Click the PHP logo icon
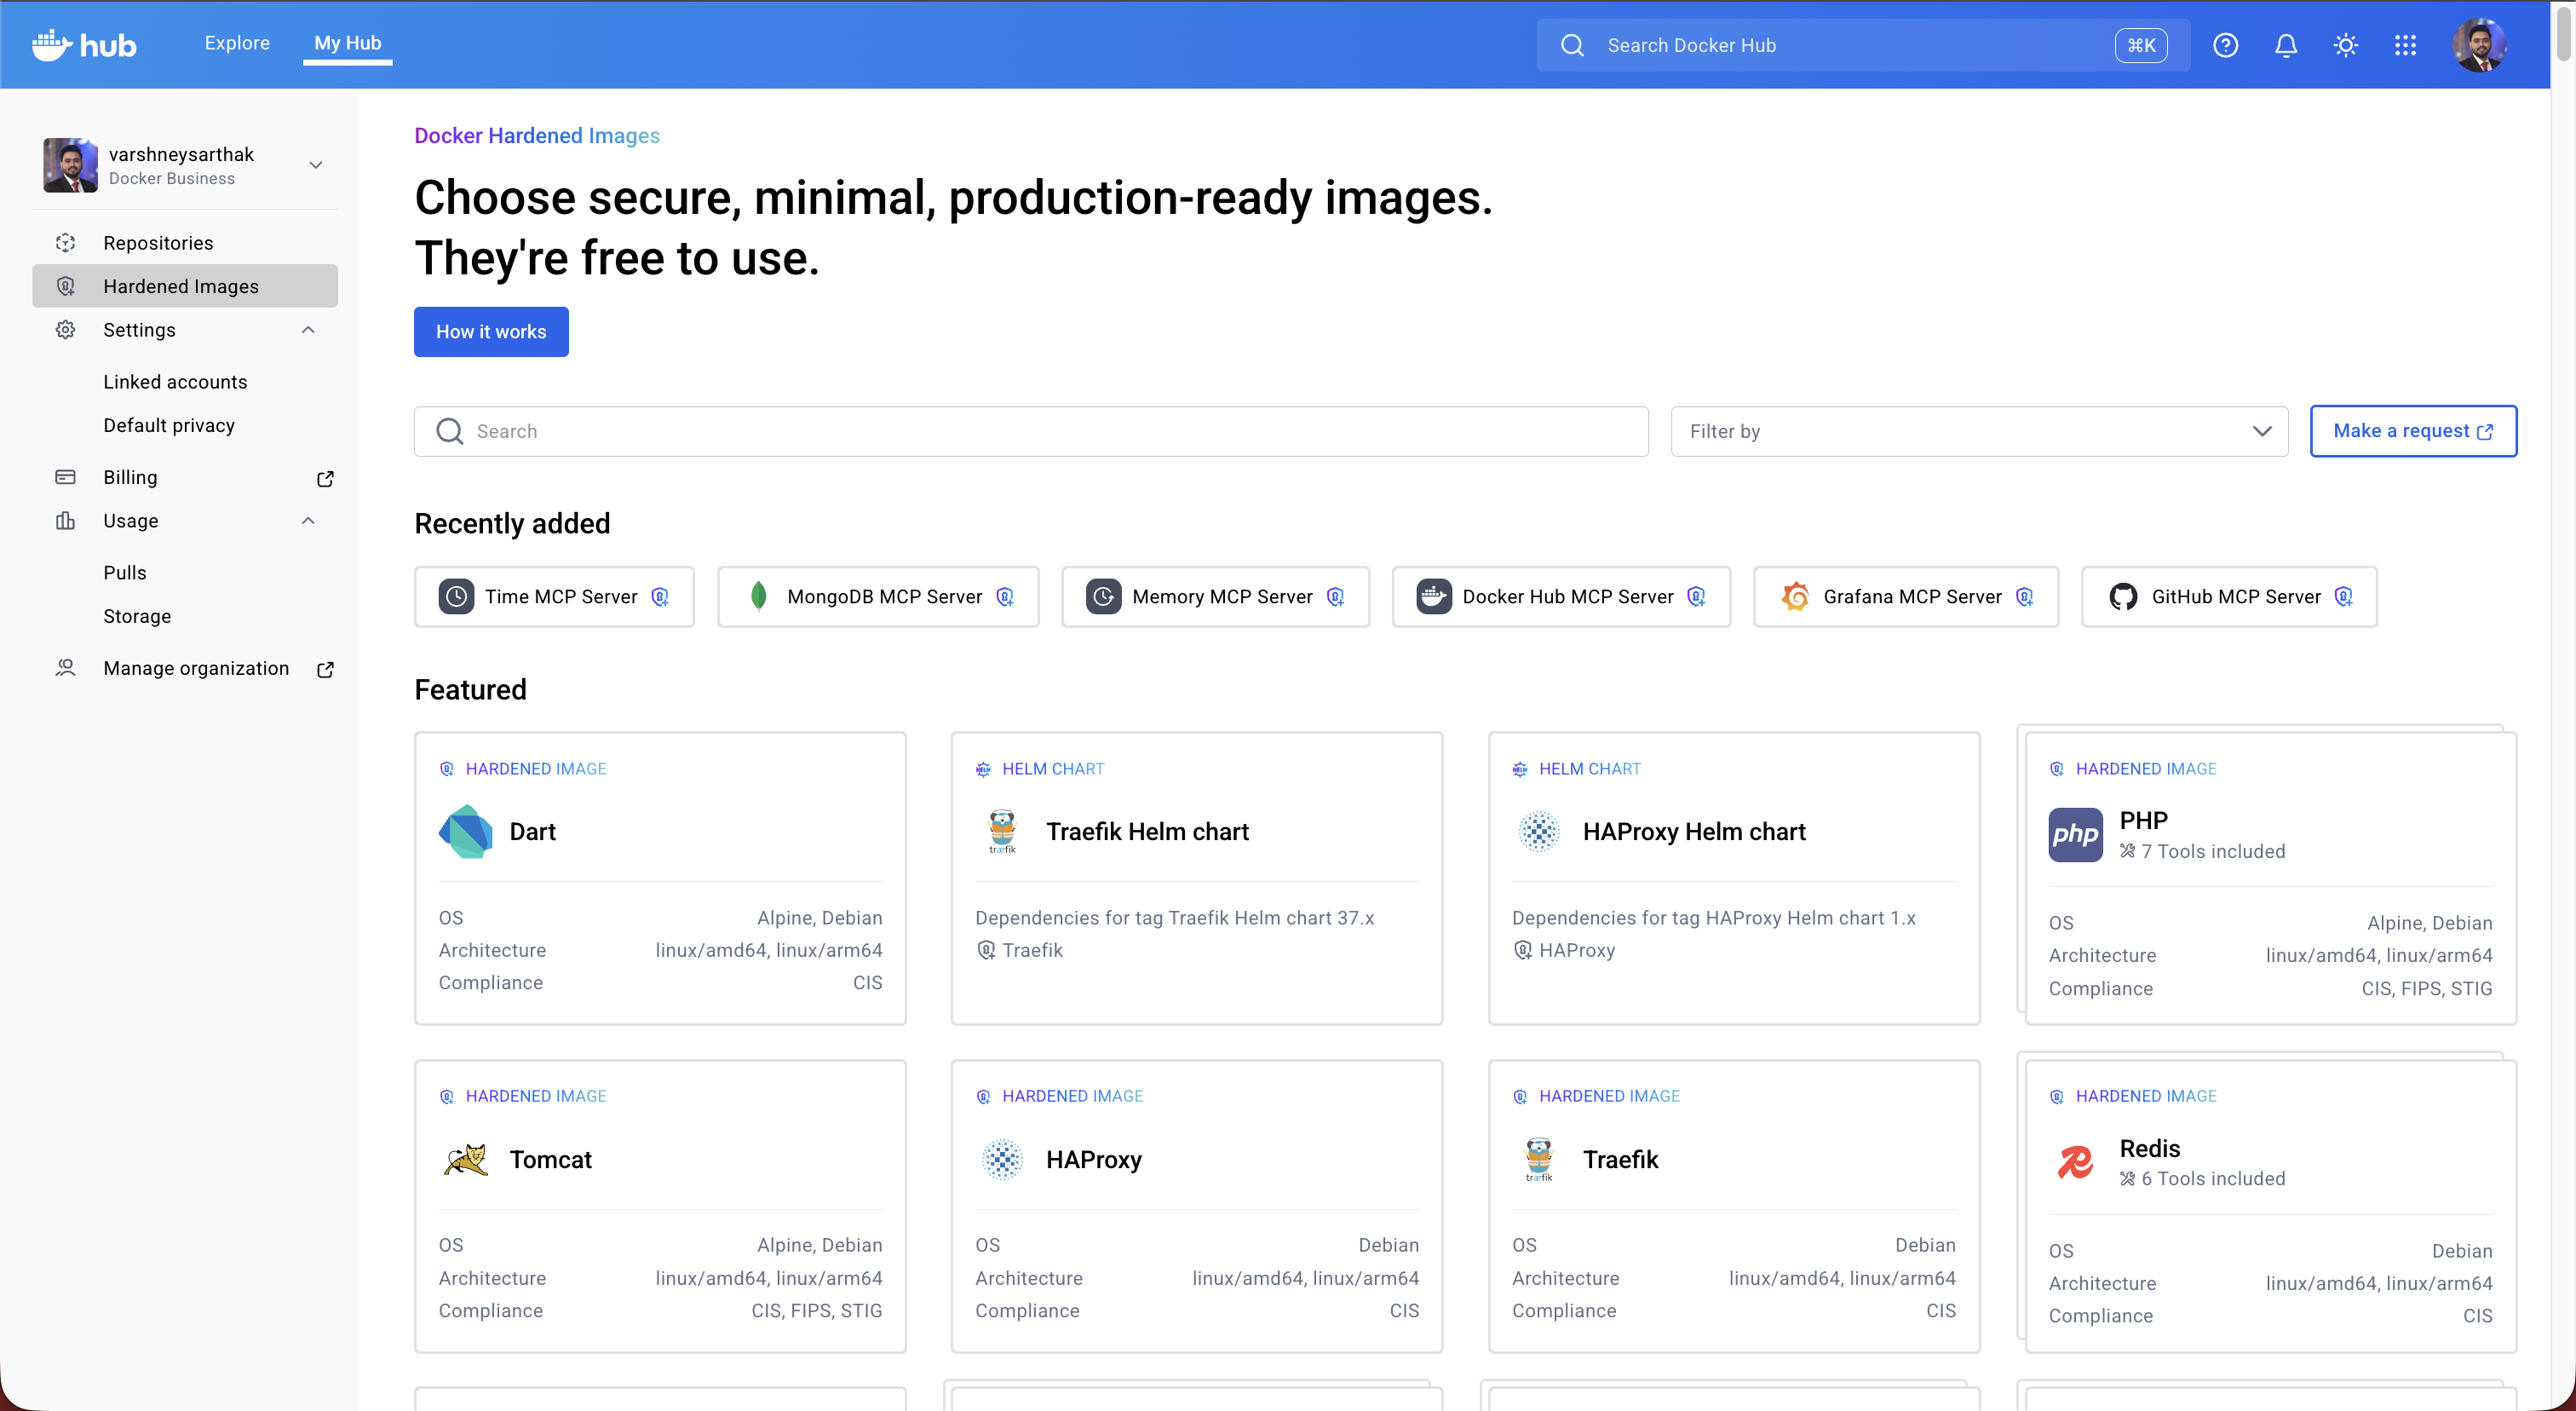 pos(2075,834)
